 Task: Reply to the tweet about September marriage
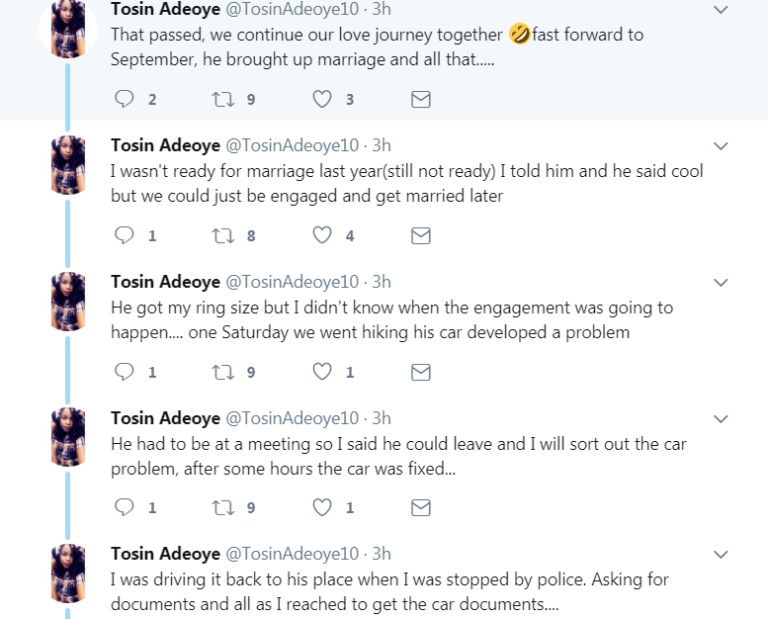[125, 99]
